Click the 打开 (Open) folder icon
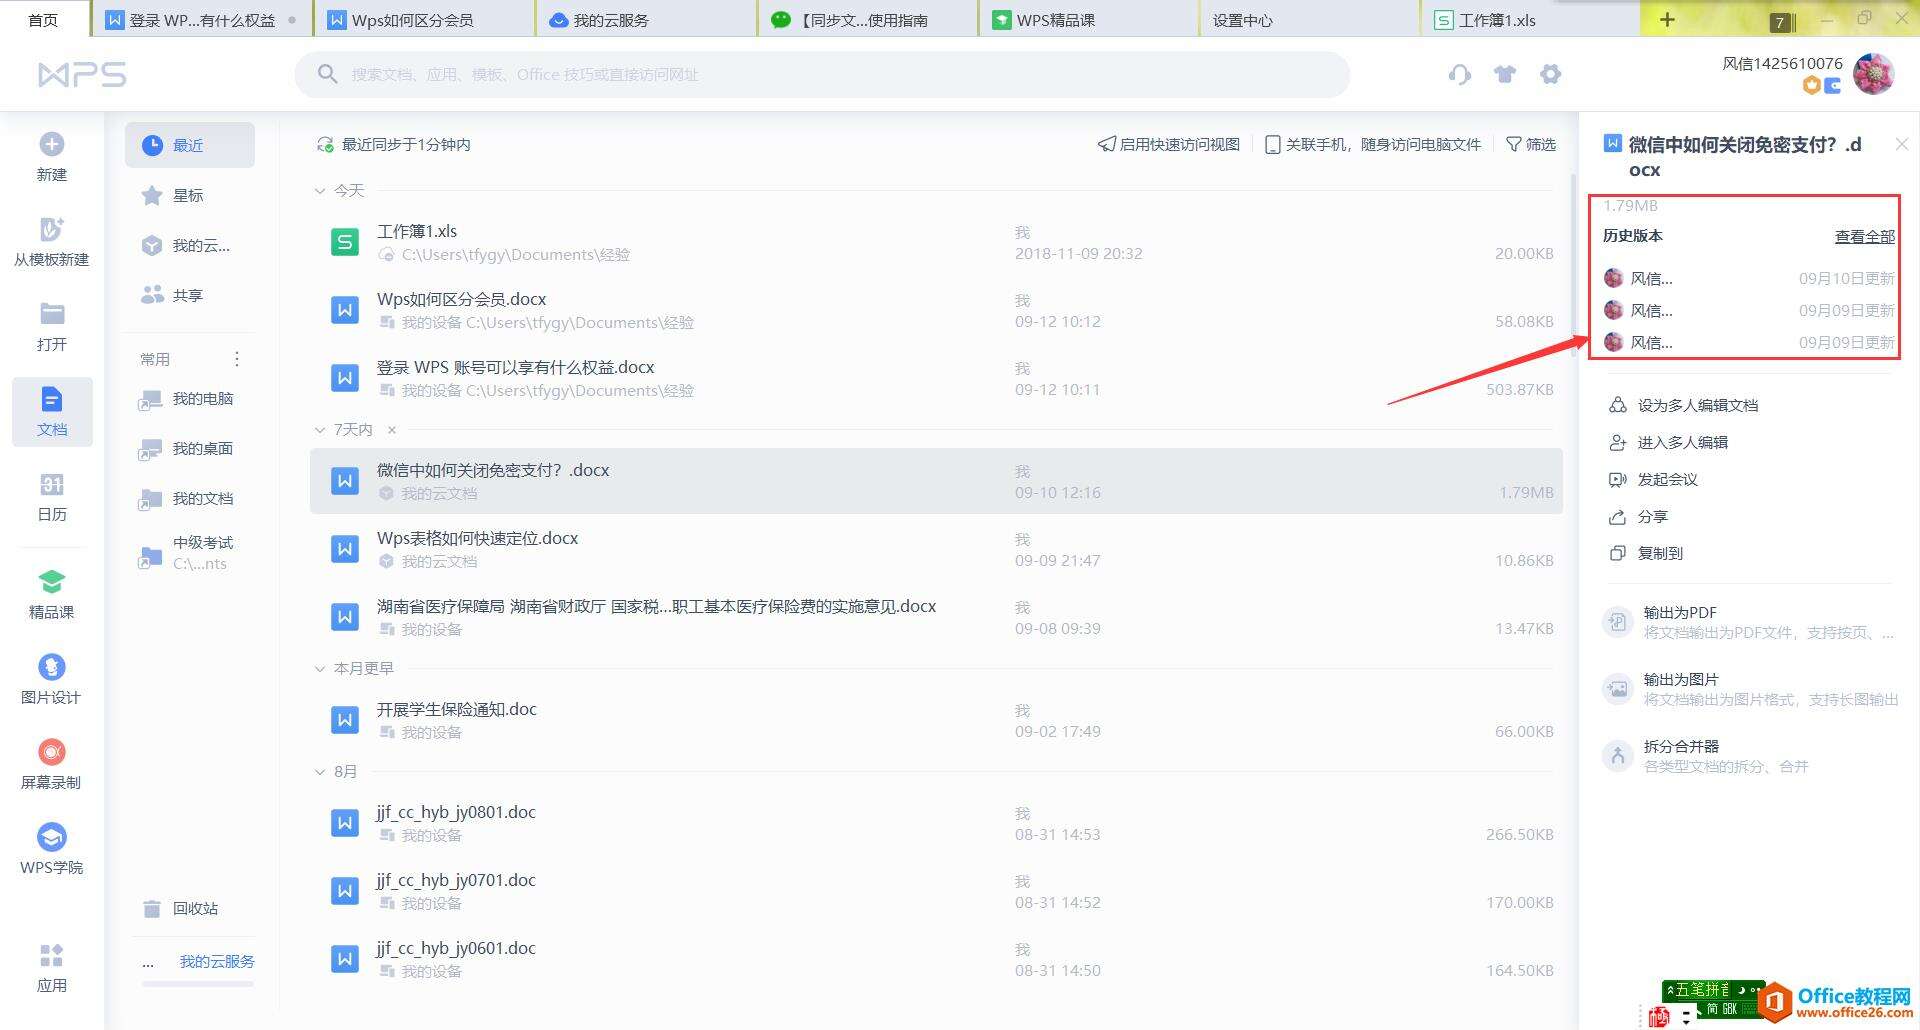Viewport: 1920px width, 1030px height. [52, 314]
